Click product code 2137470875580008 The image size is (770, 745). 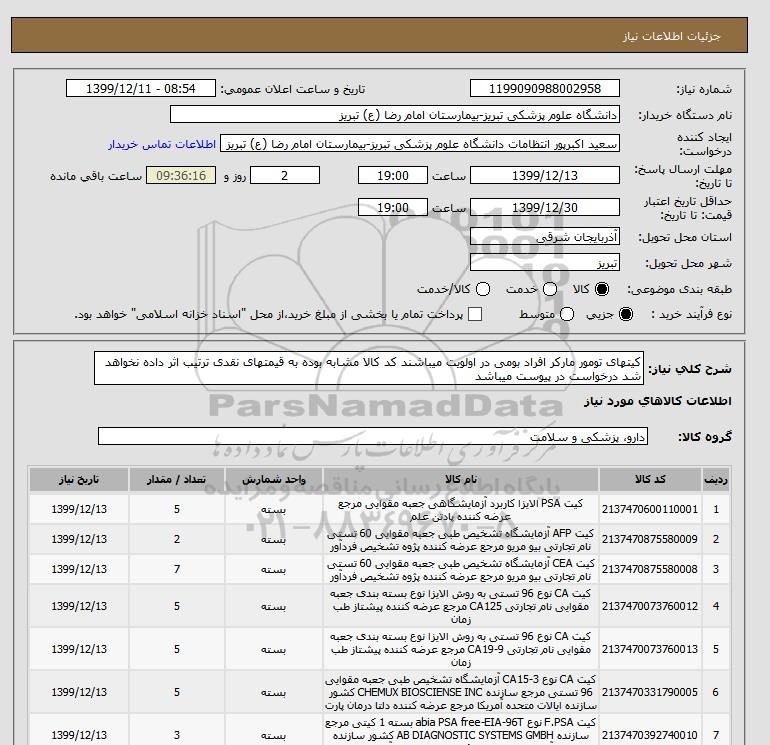650,569
